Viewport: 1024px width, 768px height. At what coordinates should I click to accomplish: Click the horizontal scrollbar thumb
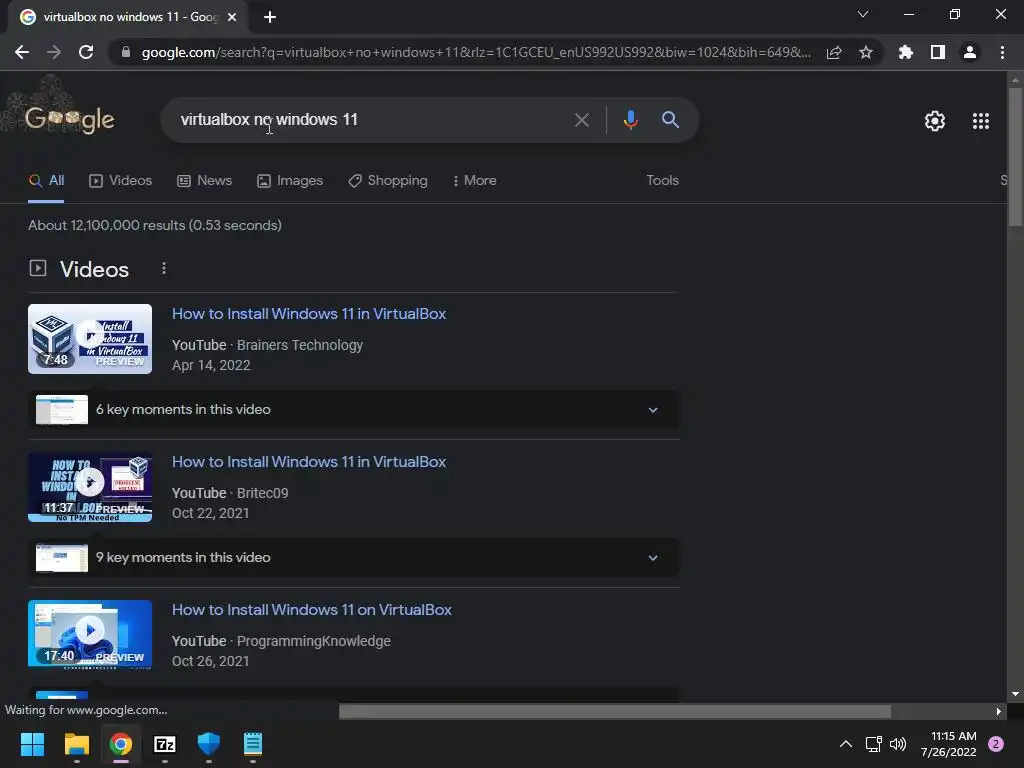615,711
